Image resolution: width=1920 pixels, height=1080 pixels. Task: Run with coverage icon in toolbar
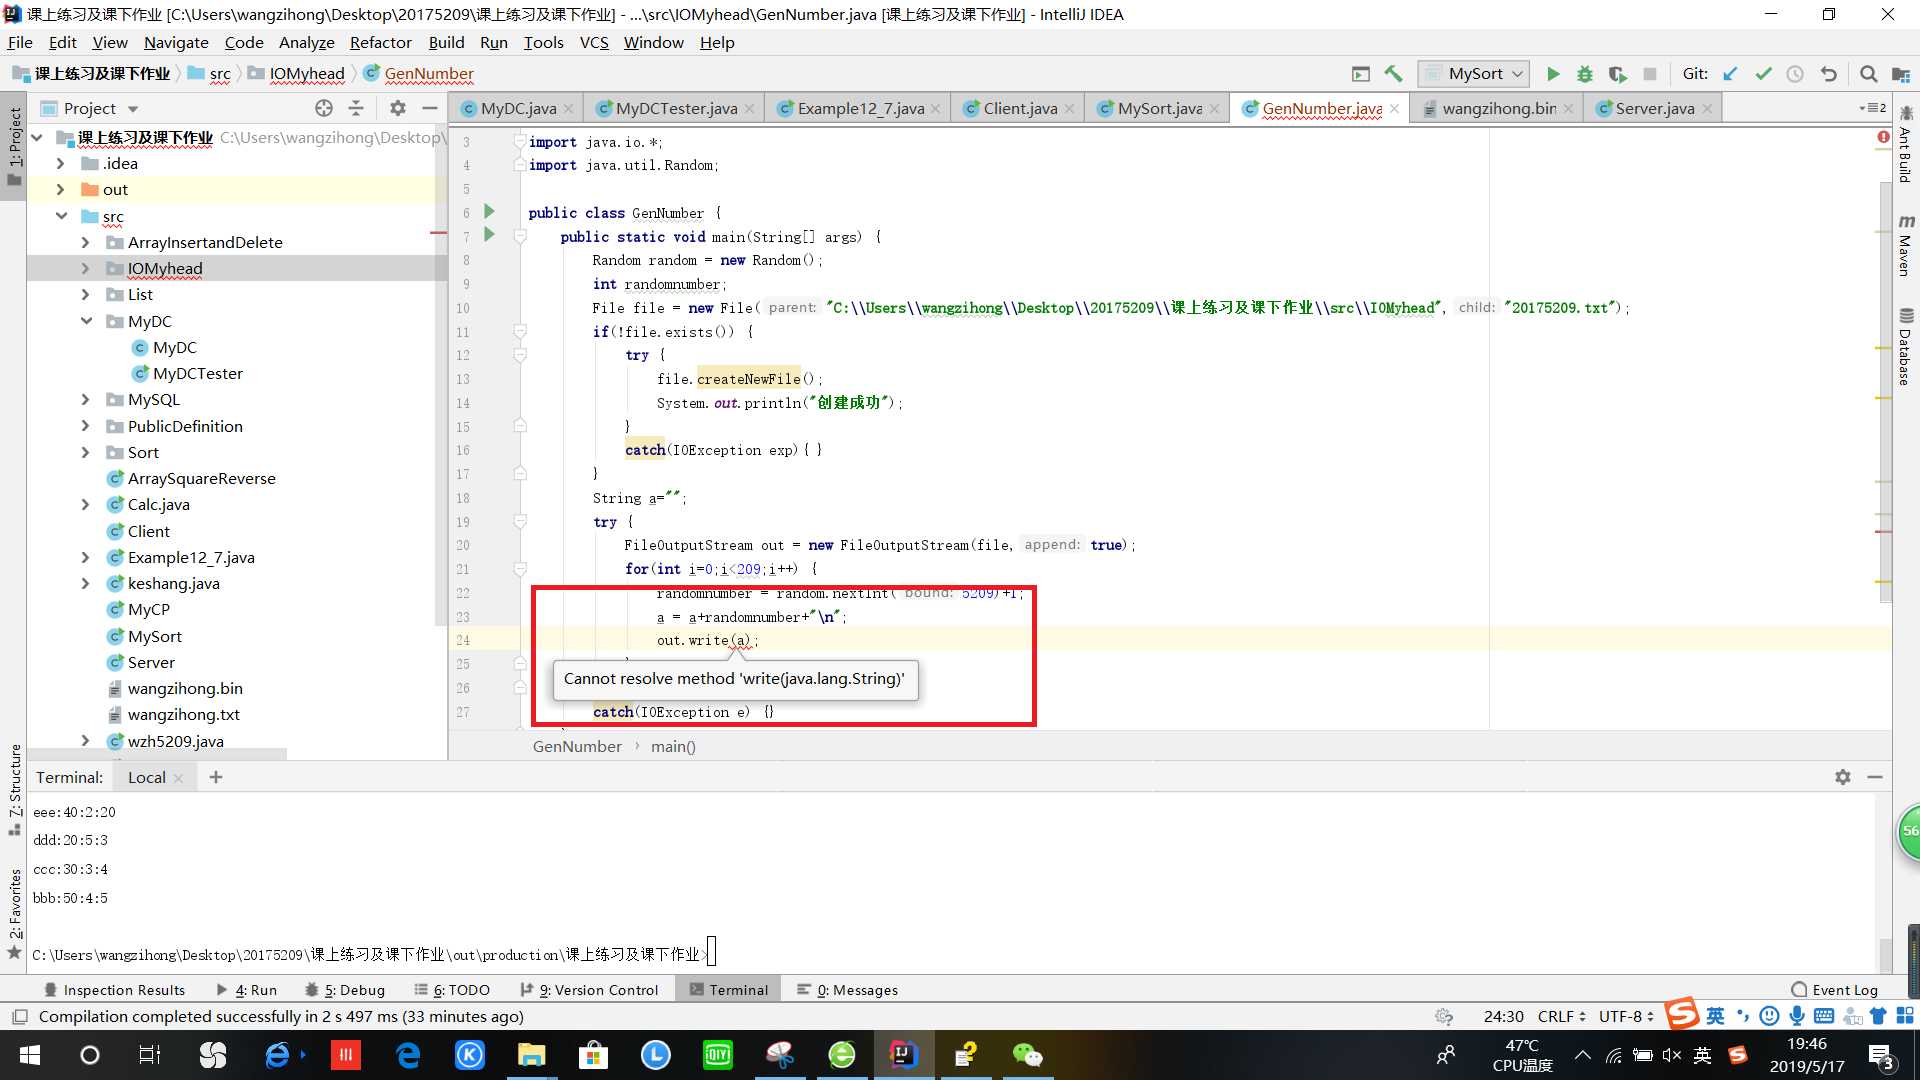(x=1617, y=74)
